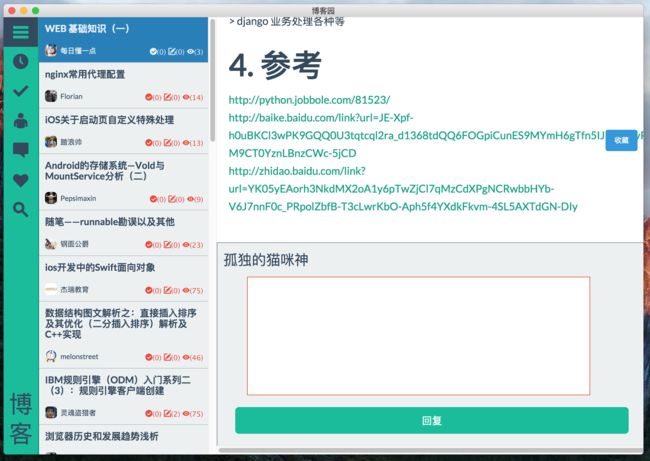This screenshot has width=650, height=461.
Task: Open the post nginx常用代理配置
Action: coord(85,74)
